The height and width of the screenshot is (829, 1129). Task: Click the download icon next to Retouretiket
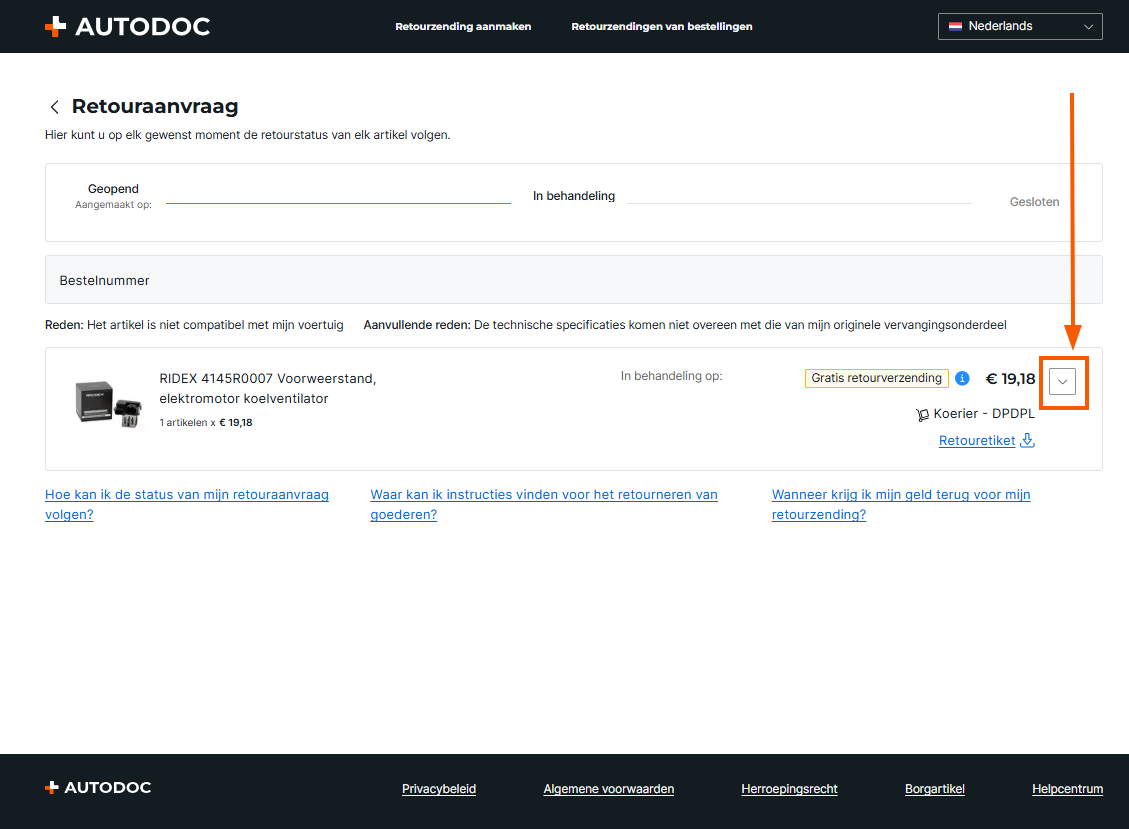[x=1027, y=440]
